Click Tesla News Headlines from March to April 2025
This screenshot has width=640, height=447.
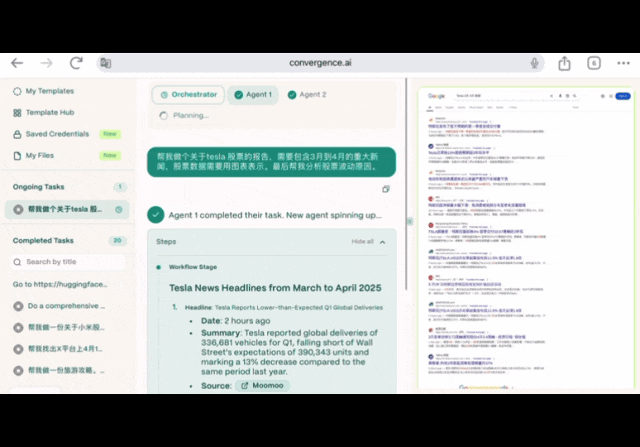275,288
